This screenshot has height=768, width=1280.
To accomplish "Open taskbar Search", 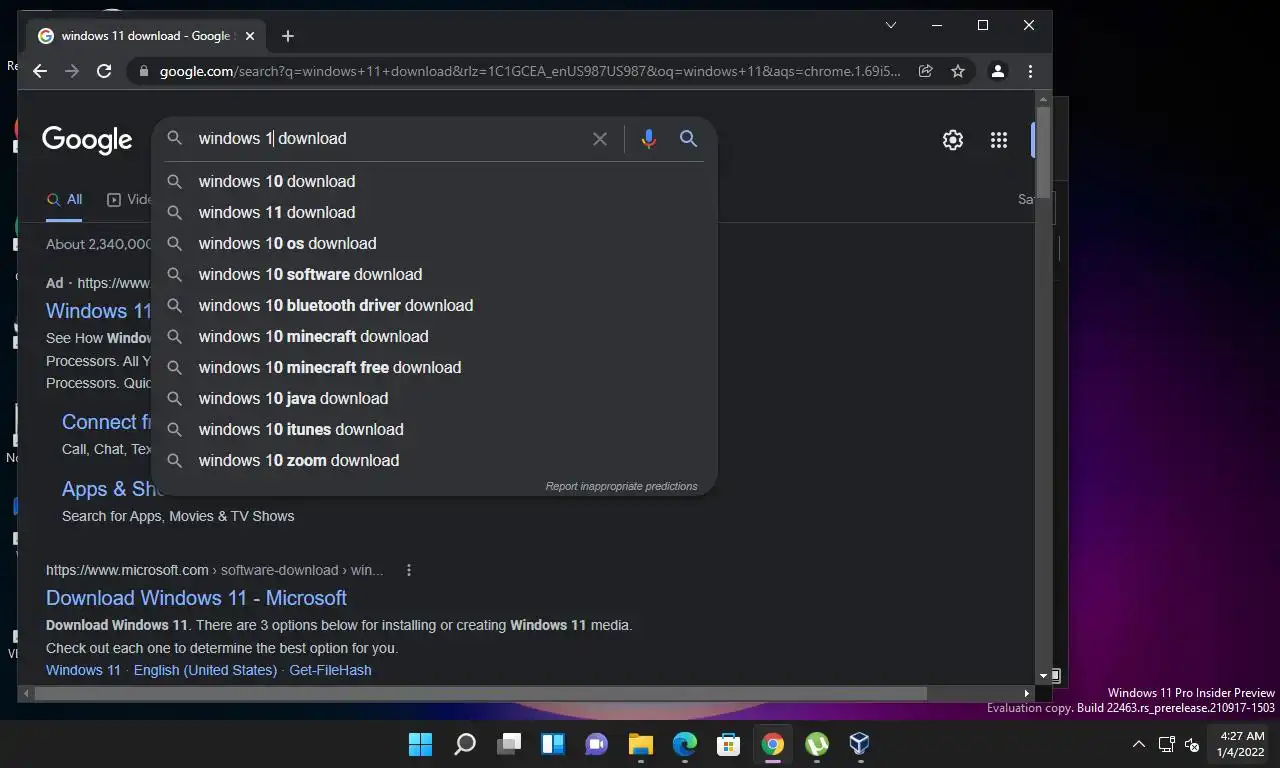I will coord(465,744).
